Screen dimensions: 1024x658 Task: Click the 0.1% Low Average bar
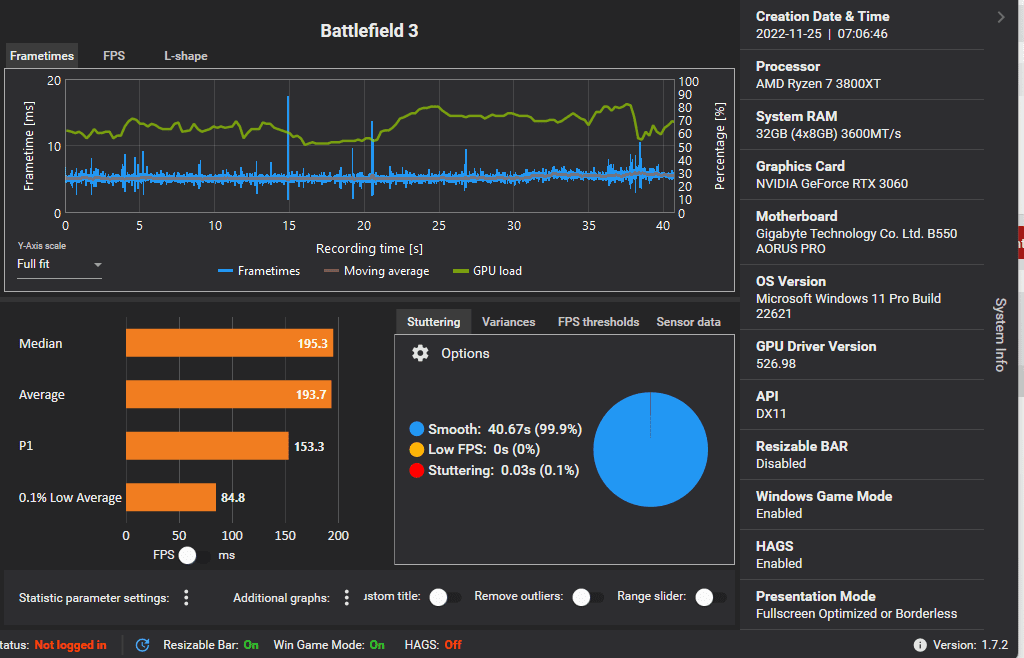170,497
